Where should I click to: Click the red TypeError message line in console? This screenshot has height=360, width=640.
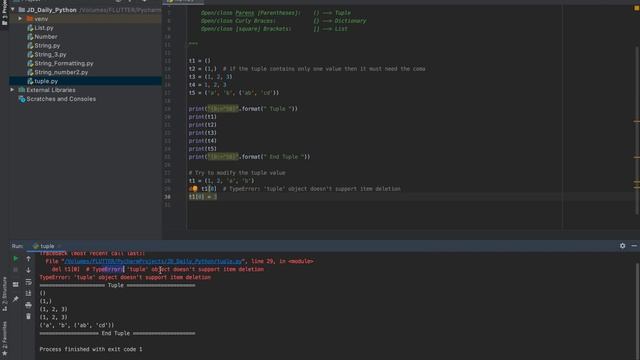[125, 277]
